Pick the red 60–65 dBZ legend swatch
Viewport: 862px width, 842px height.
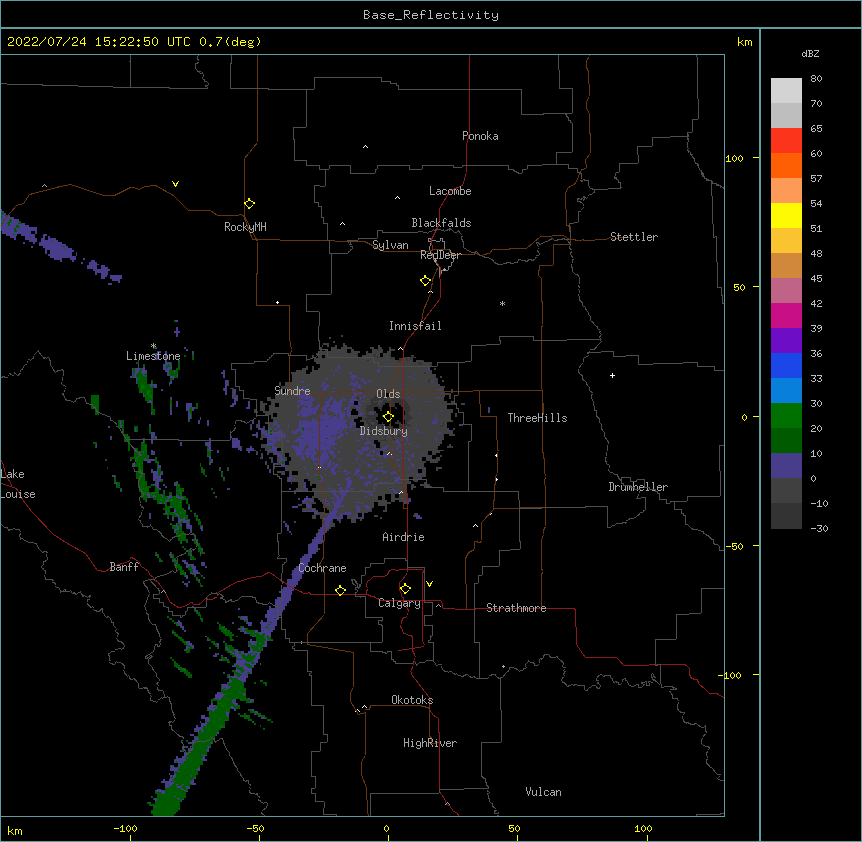tap(786, 141)
